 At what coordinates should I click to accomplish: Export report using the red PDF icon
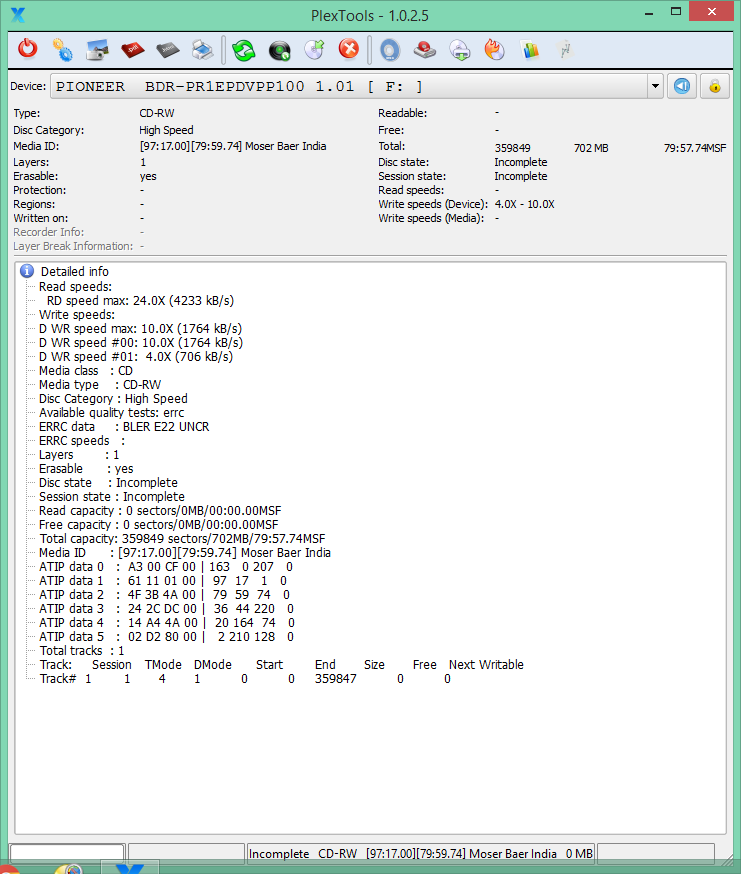[133, 50]
